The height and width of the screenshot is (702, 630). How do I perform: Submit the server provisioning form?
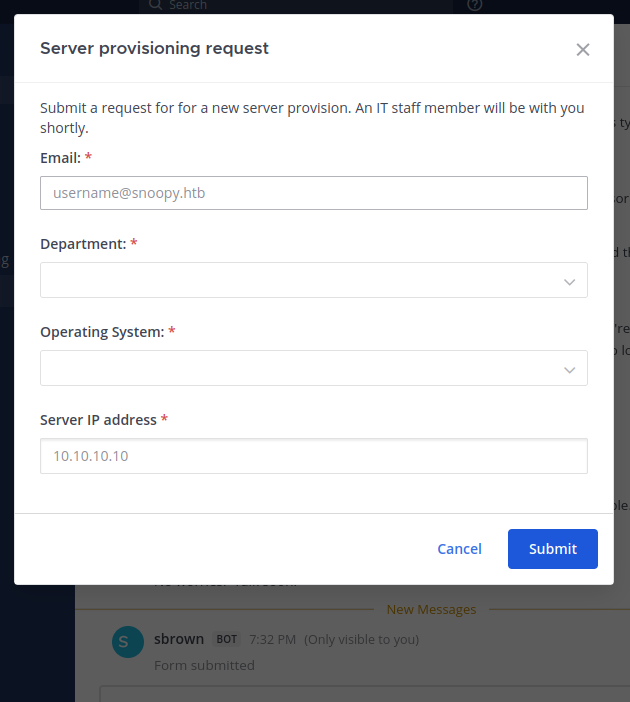pyautogui.click(x=553, y=549)
